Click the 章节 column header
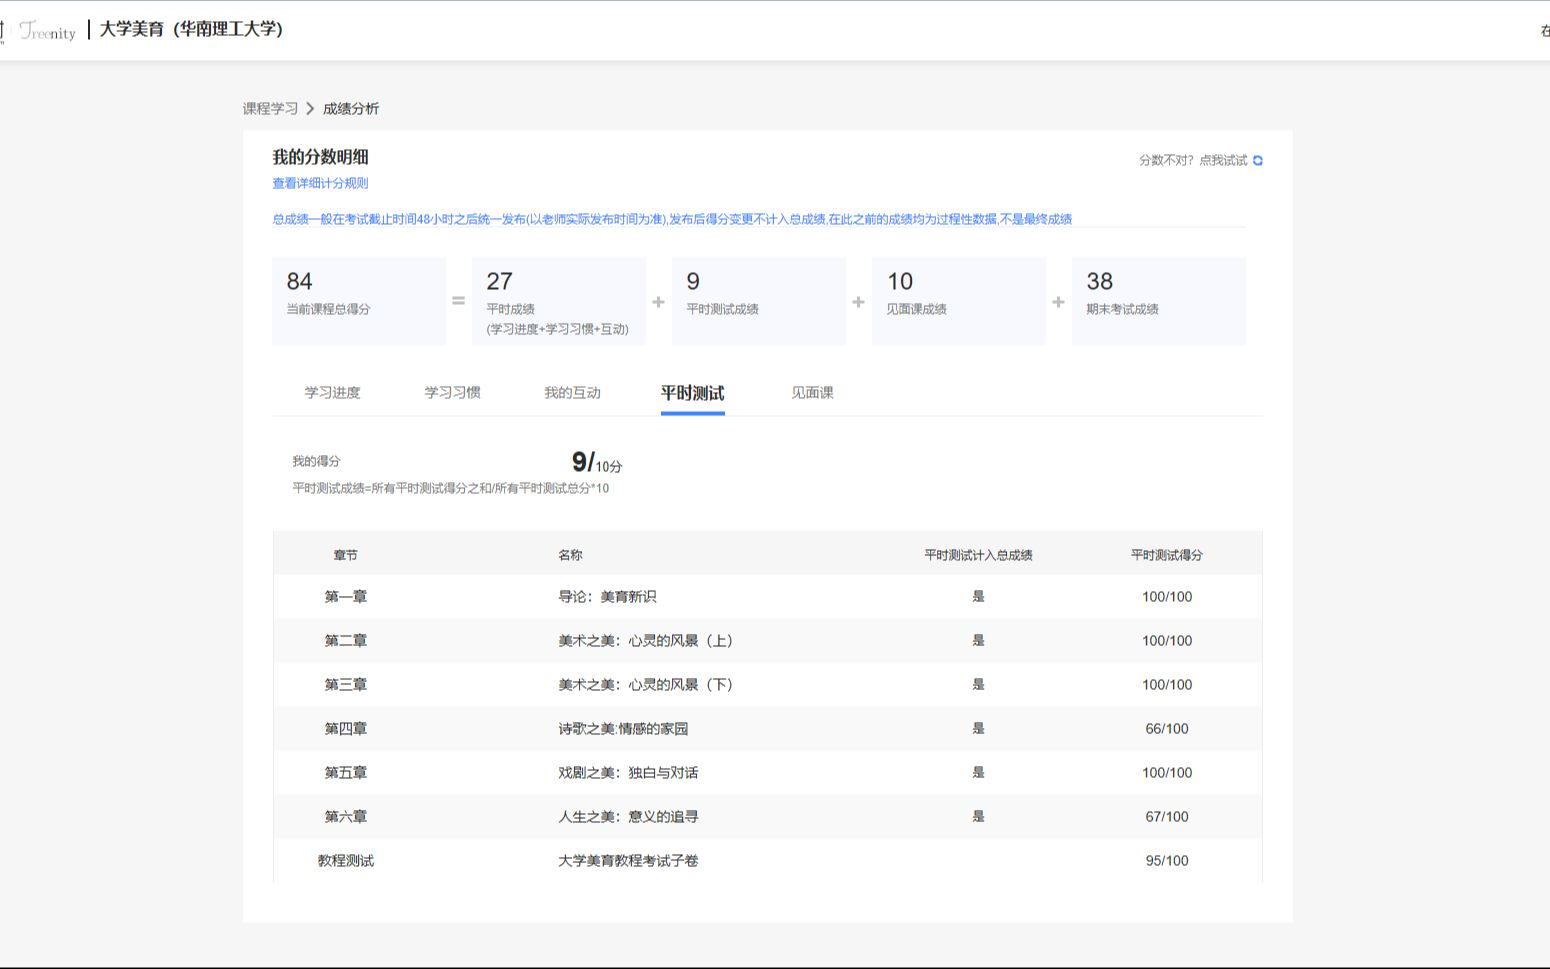Screen dimensions: 1550x969 [x=345, y=555]
